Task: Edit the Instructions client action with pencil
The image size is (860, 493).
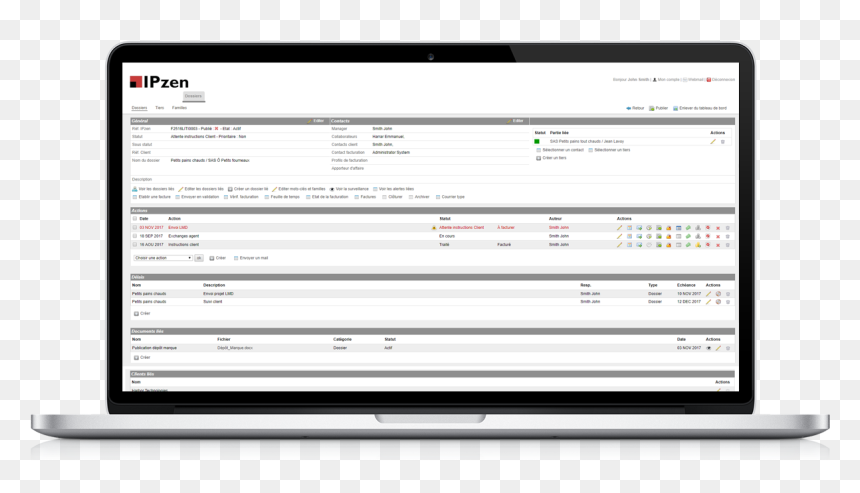Action: click(620, 245)
